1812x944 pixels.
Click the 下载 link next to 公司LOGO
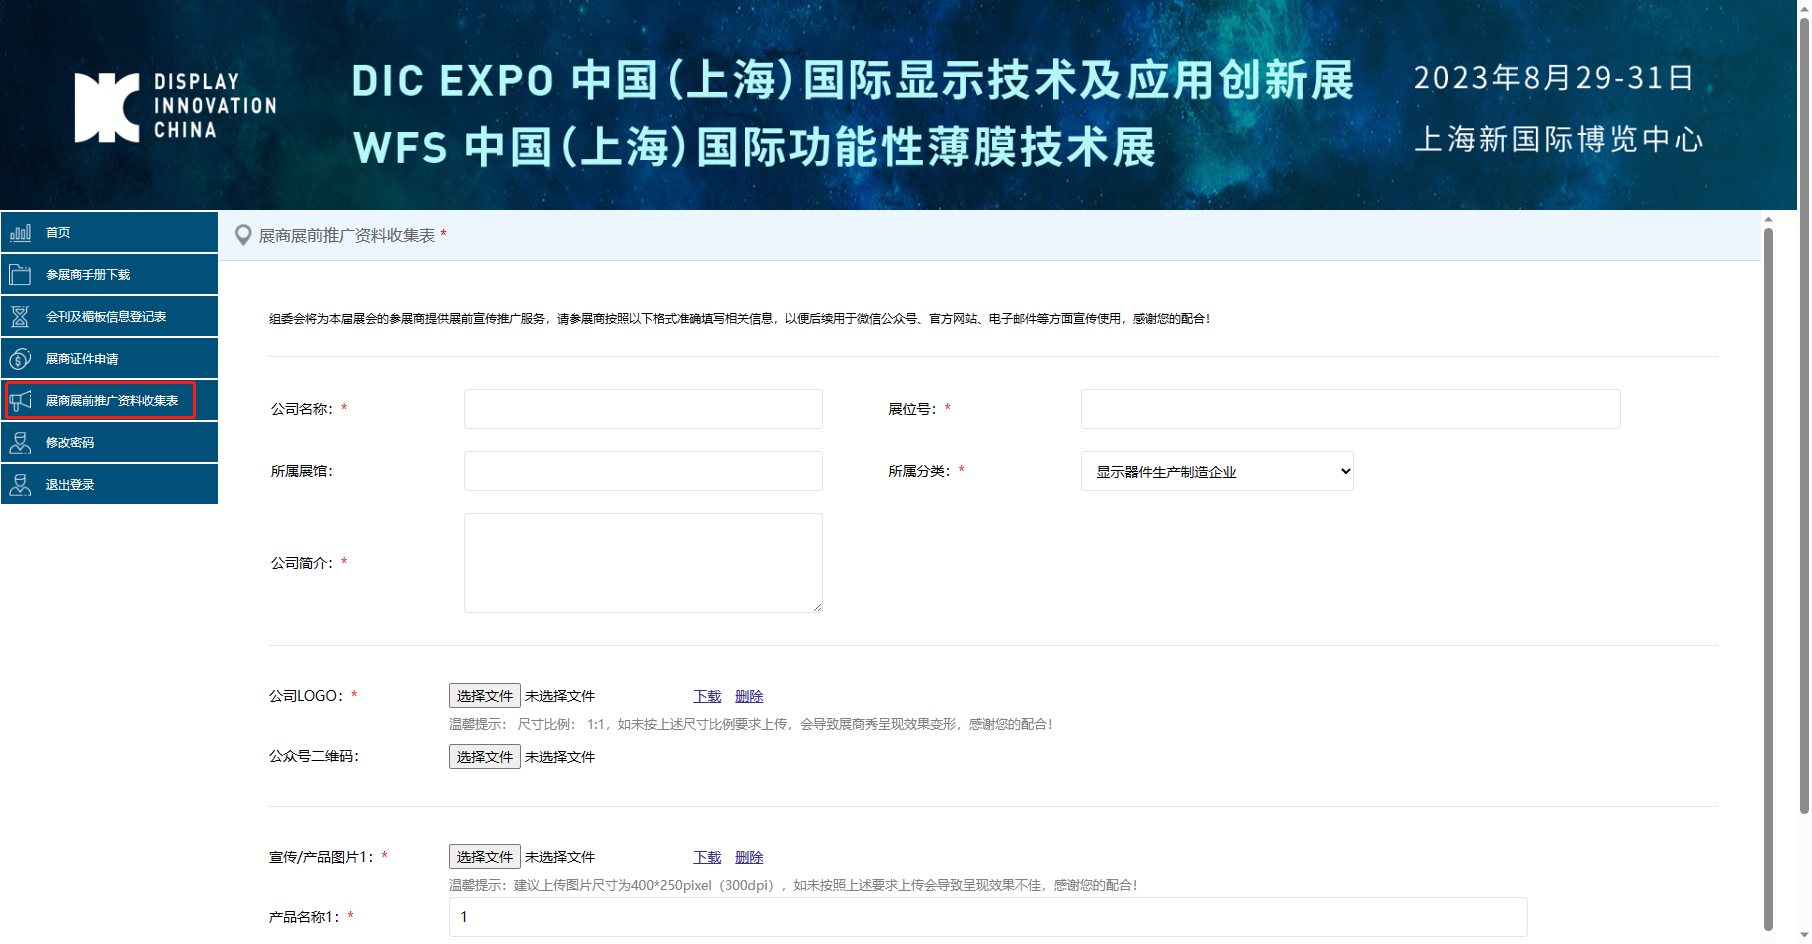point(706,695)
